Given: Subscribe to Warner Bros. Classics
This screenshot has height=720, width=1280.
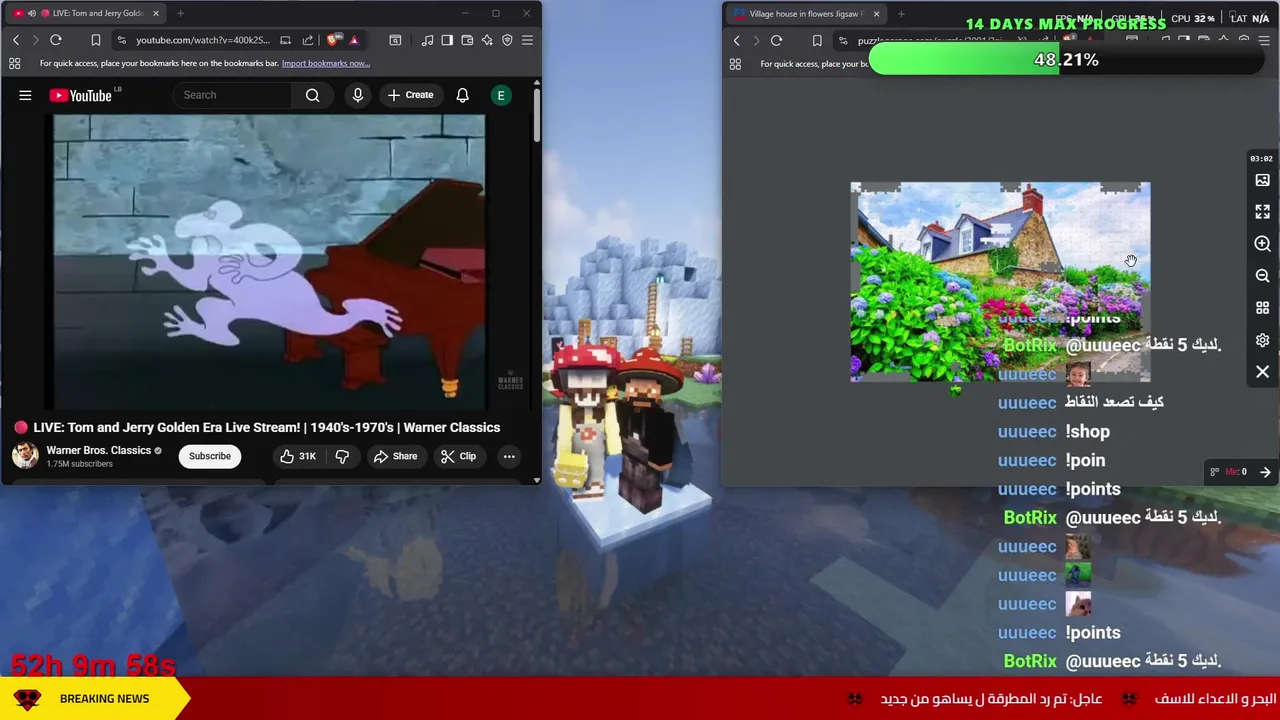Looking at the screenshot, I should coord(210,456).
